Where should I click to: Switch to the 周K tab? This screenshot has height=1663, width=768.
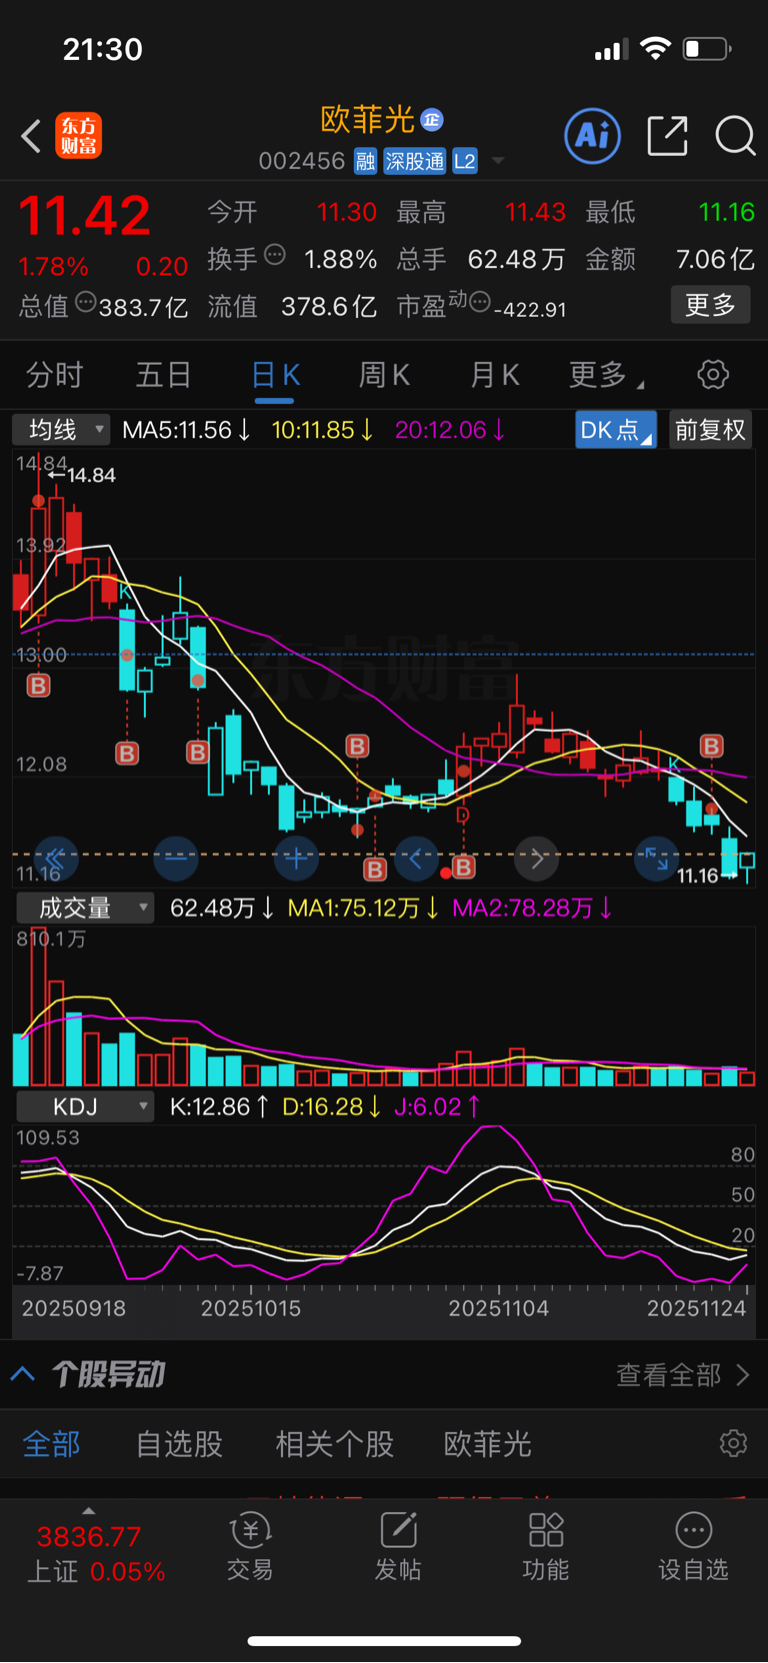[x=384, y=375]
